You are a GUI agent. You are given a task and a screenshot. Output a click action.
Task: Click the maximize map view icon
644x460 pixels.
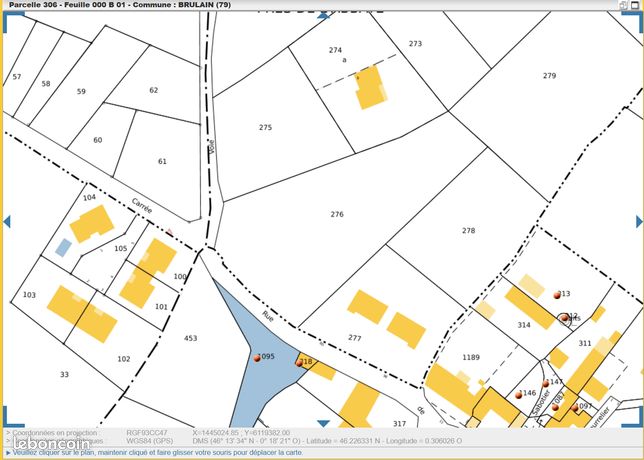pyautogui.click(x=635, y=5)
